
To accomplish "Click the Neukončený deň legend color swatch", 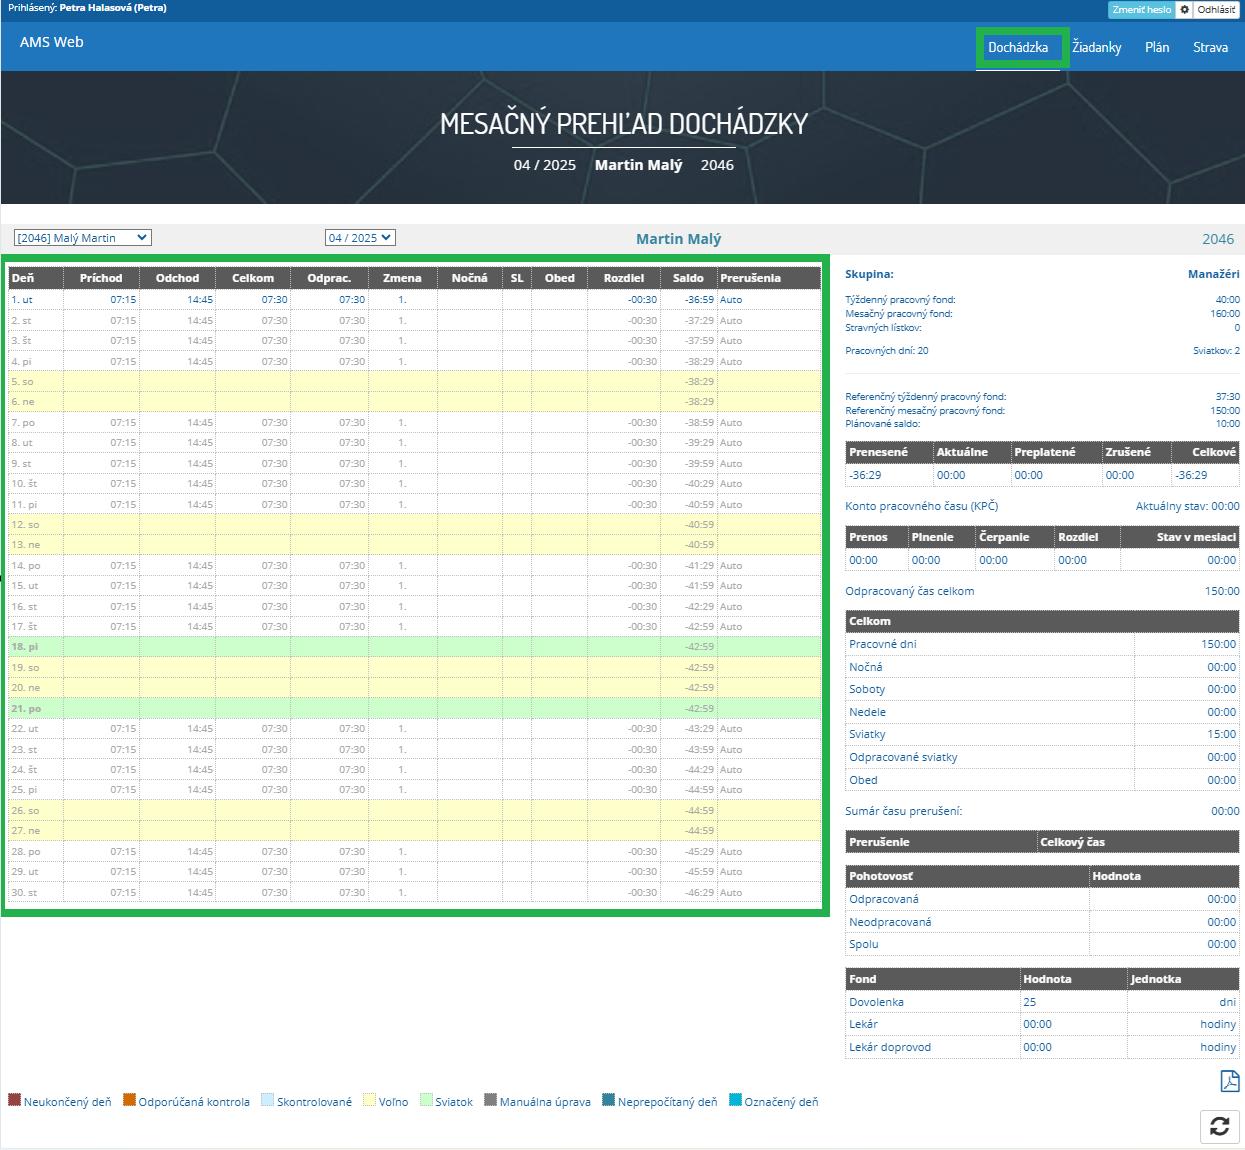I will click(14, 1100).
